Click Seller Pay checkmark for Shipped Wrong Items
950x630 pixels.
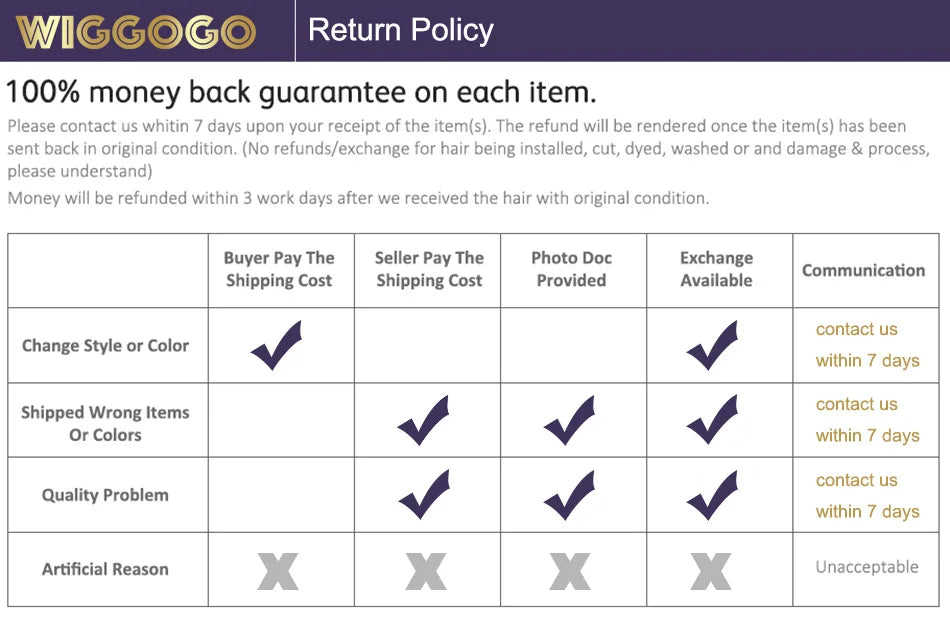(x=424, y=421)
